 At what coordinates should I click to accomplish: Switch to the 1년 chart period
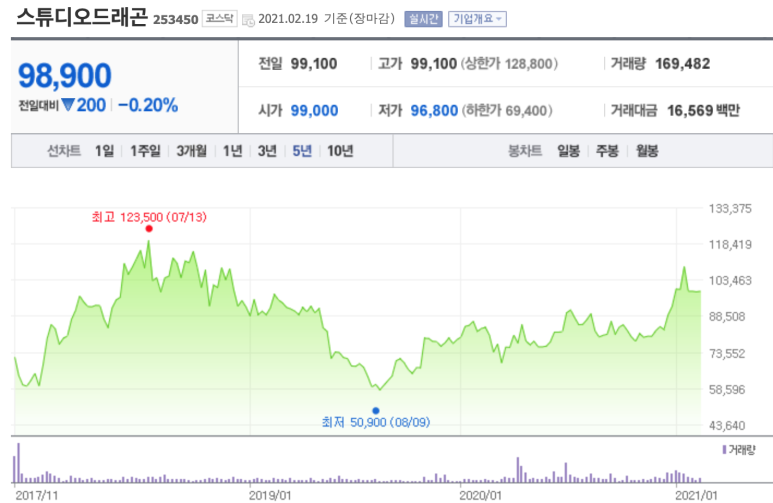[x=232, y=151]
